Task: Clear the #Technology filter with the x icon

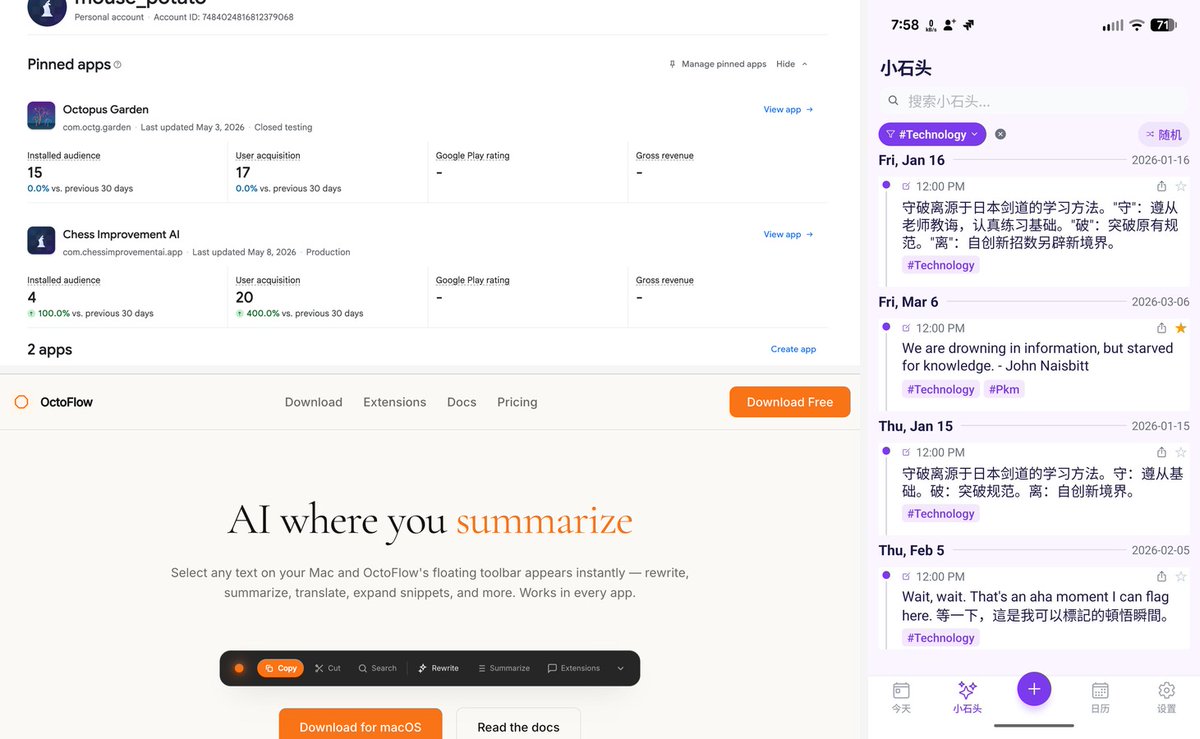Action: pyautogui.click(x=1000, y=134)
